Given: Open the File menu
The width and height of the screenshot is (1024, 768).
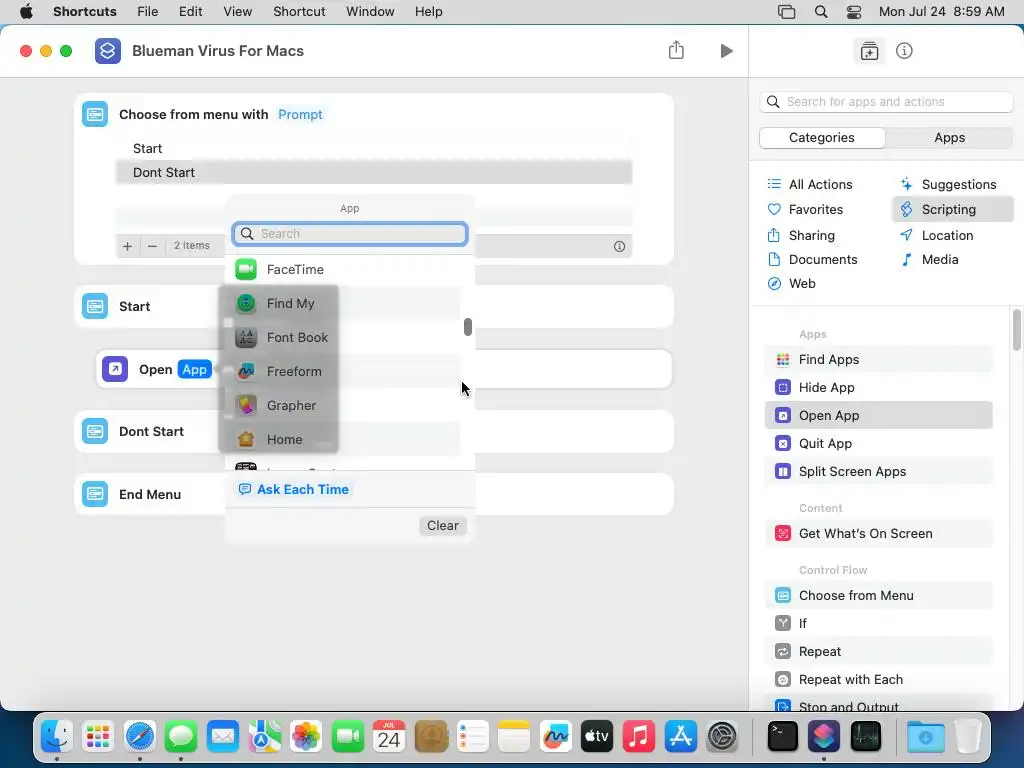Looking at the screenshot, I should 148,12.
